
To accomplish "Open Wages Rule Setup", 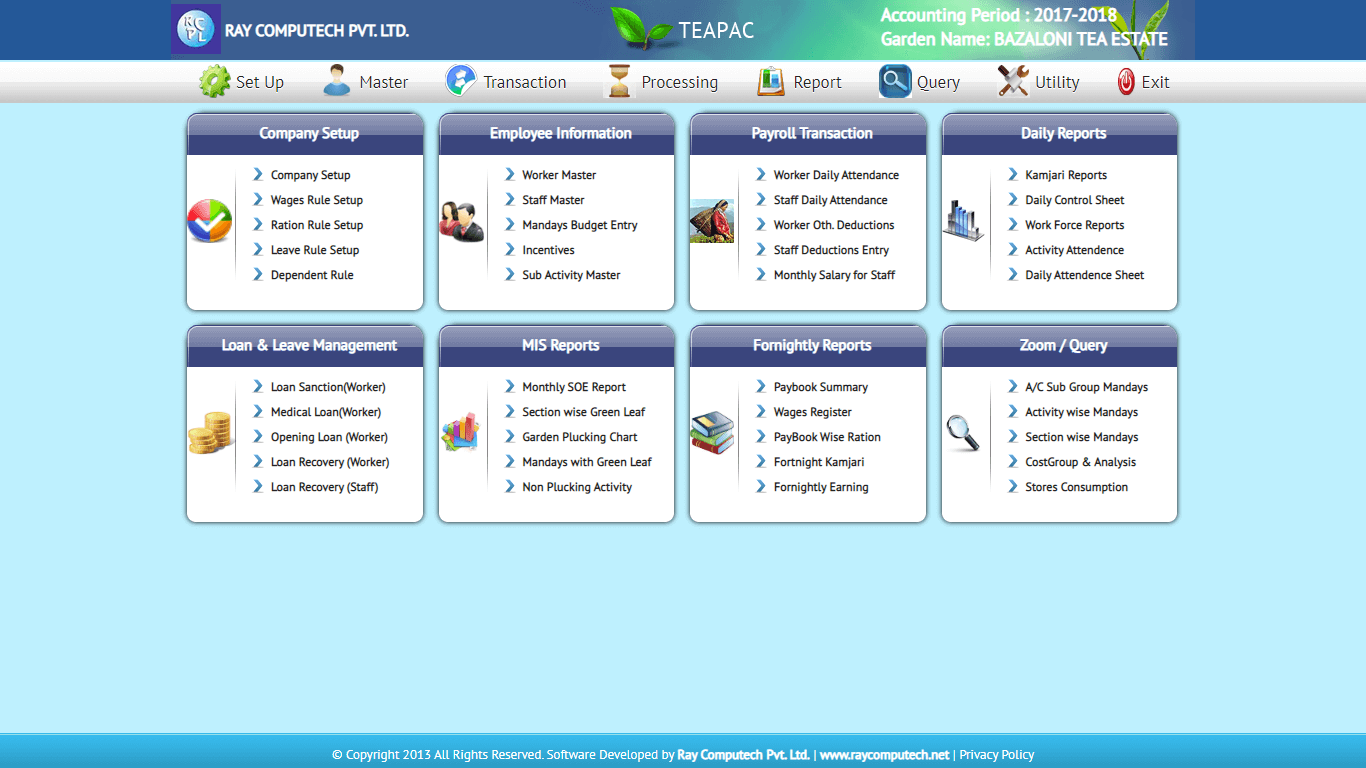I will point(317,200).
